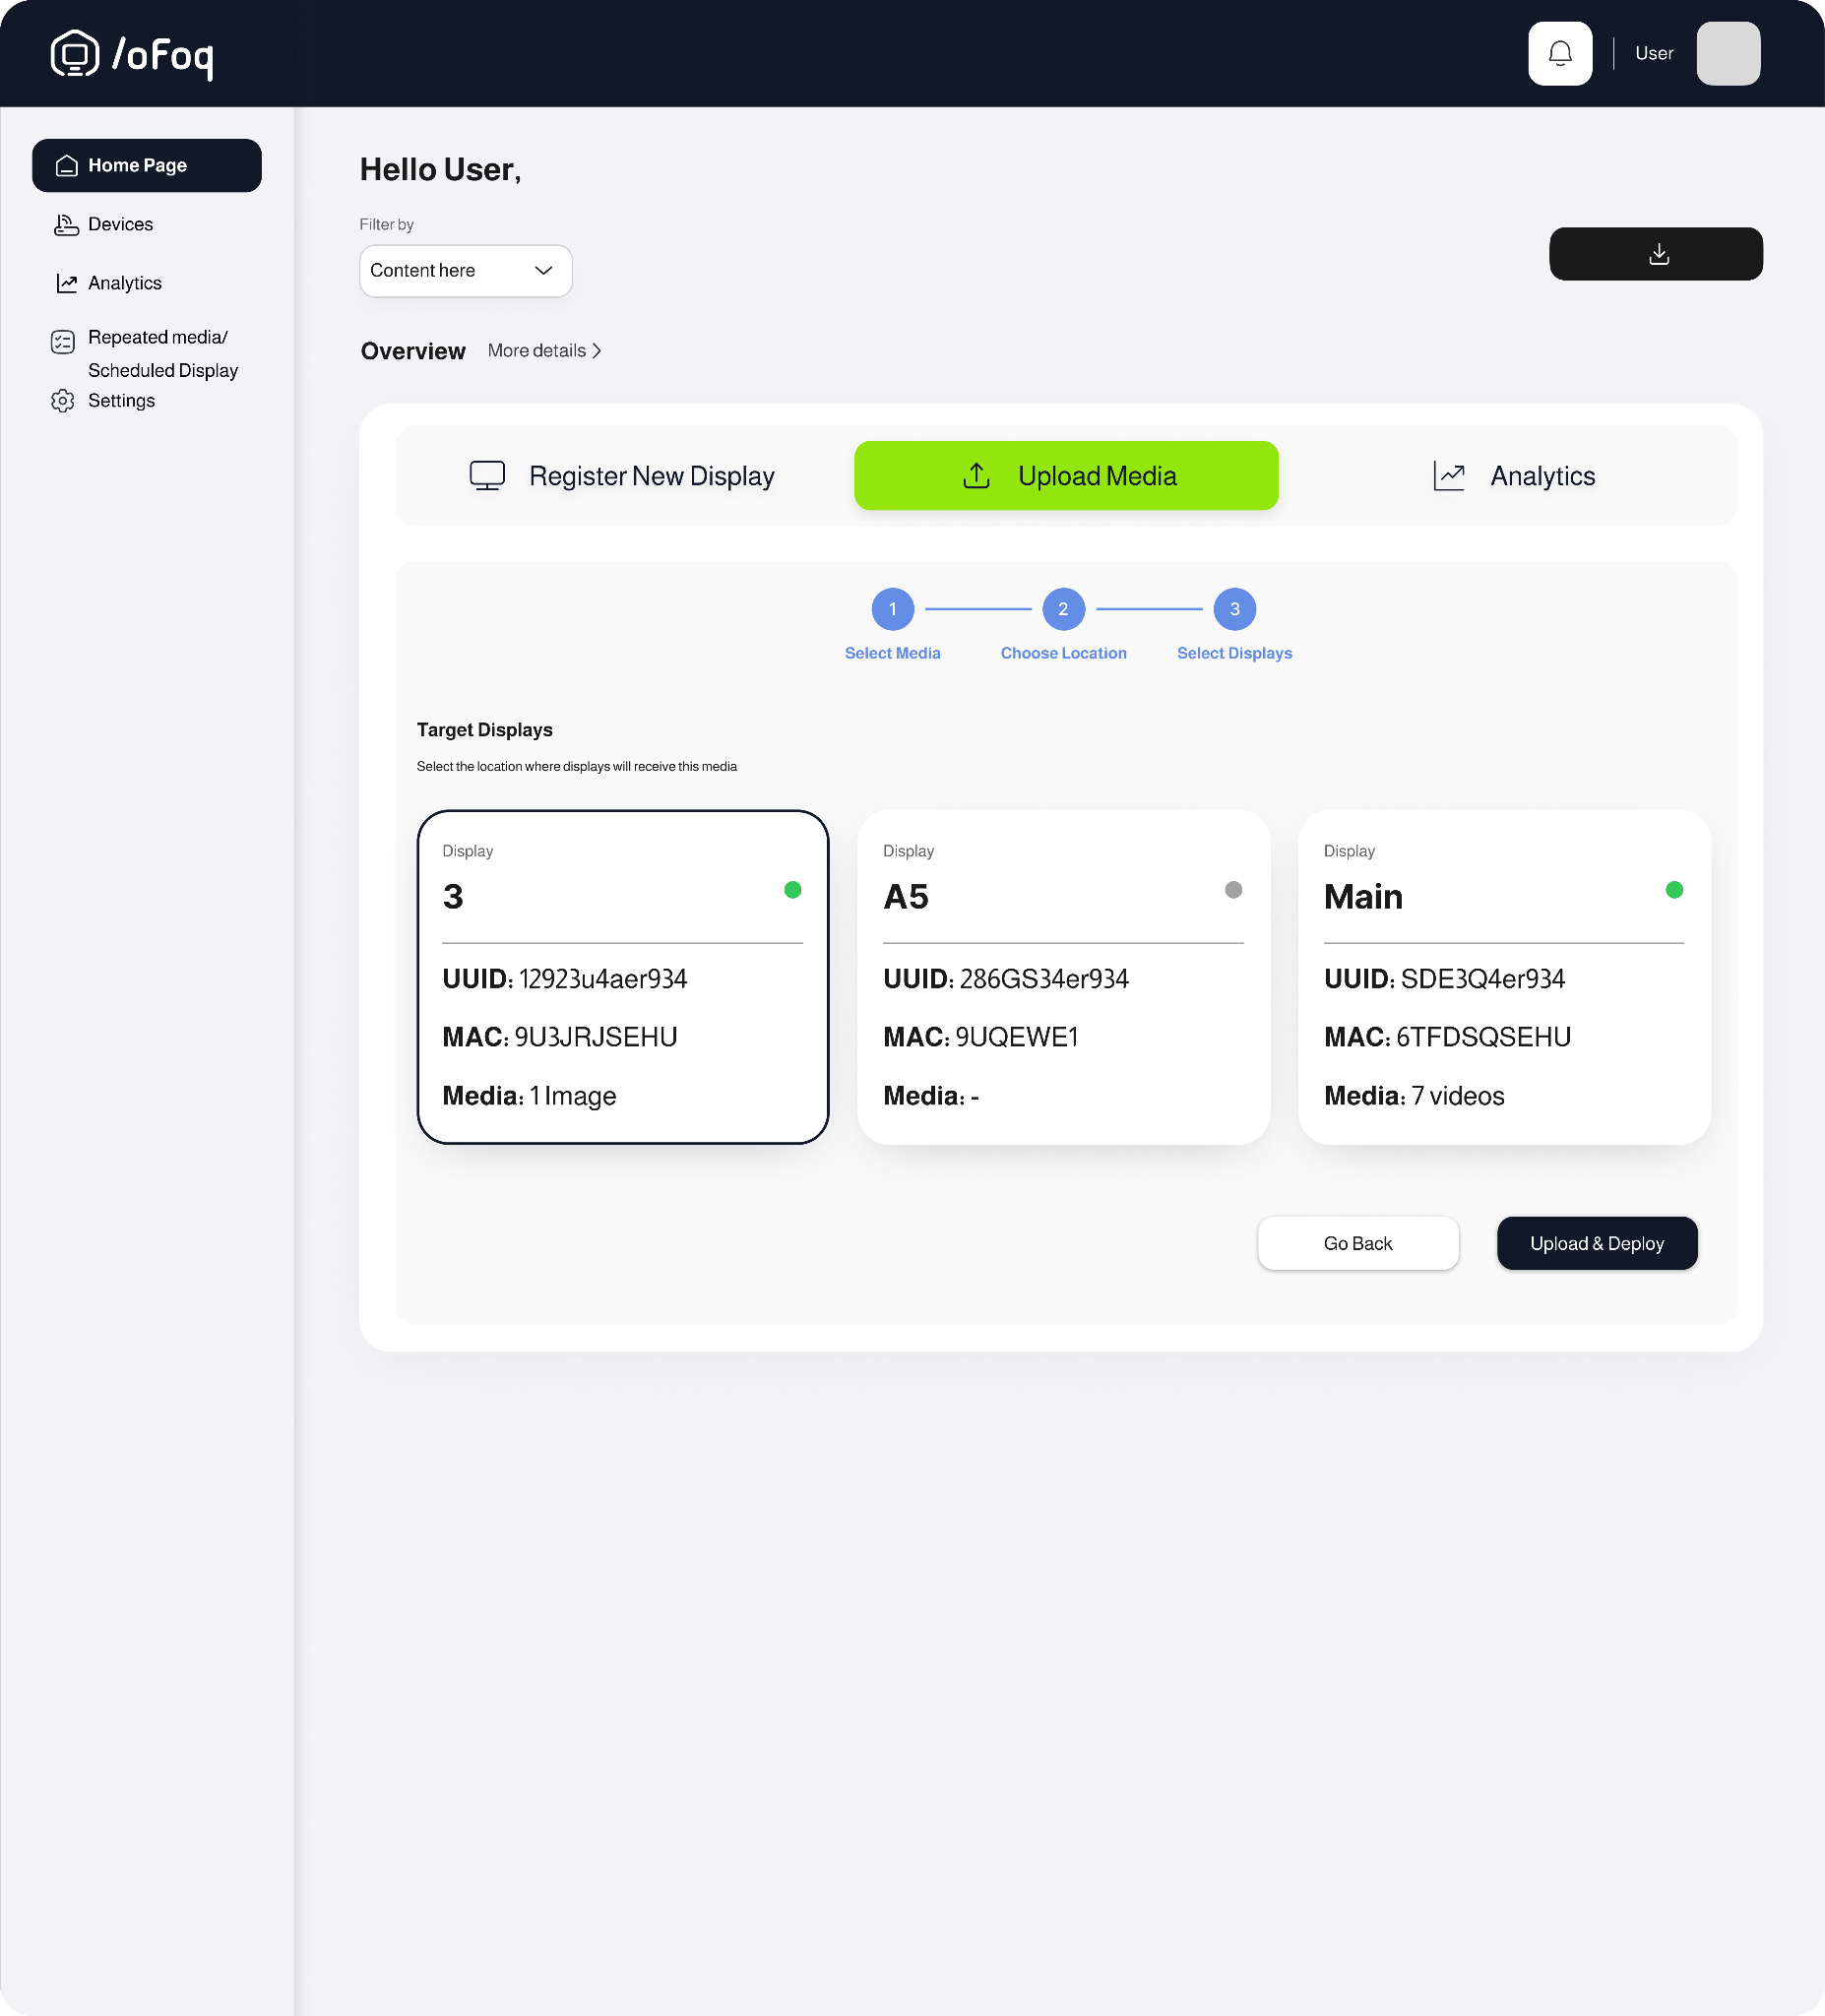Switch to Register New Display tab
Screen dimensions: 1825x2016
click(x=622, y=476)
